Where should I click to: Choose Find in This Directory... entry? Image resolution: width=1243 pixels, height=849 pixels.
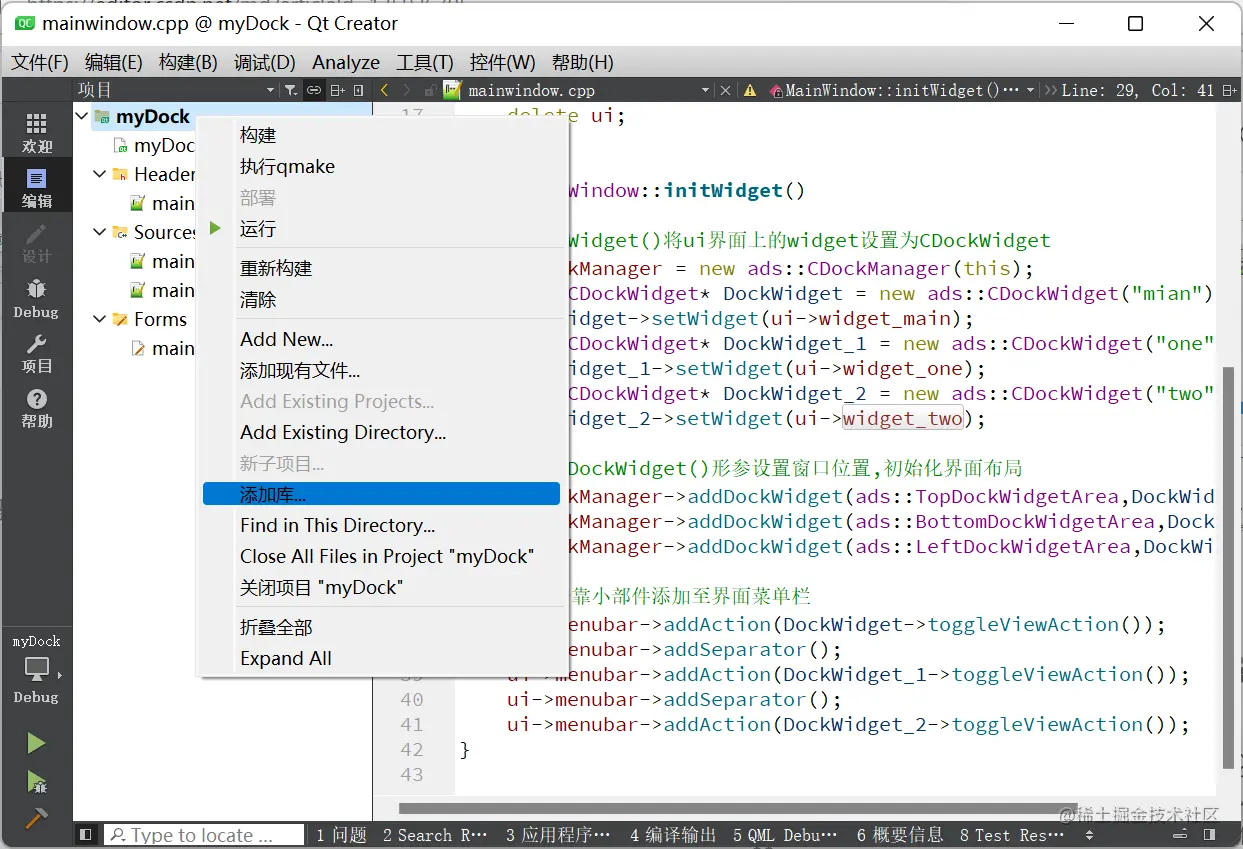click(x=381, y=525)
